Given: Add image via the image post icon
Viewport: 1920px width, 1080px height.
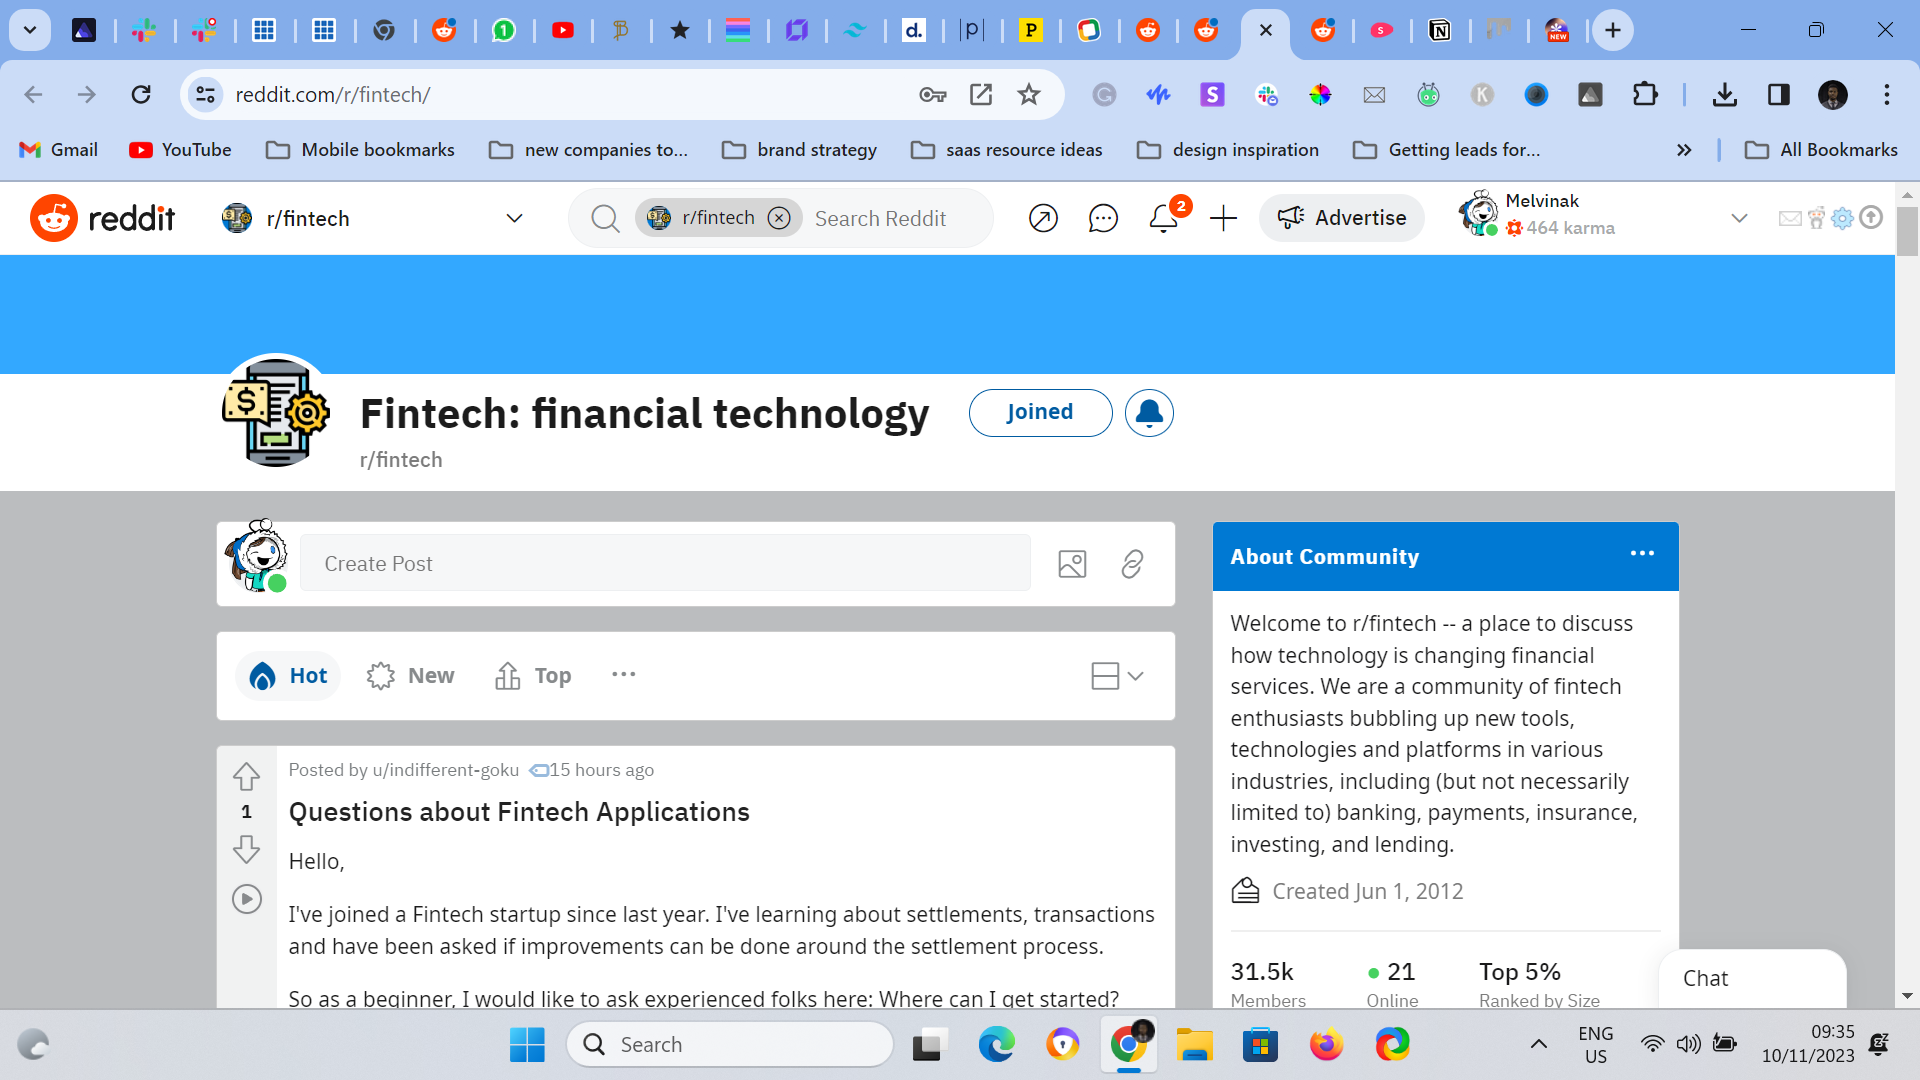Looking at the screenshot, I should coord(1072,564).
